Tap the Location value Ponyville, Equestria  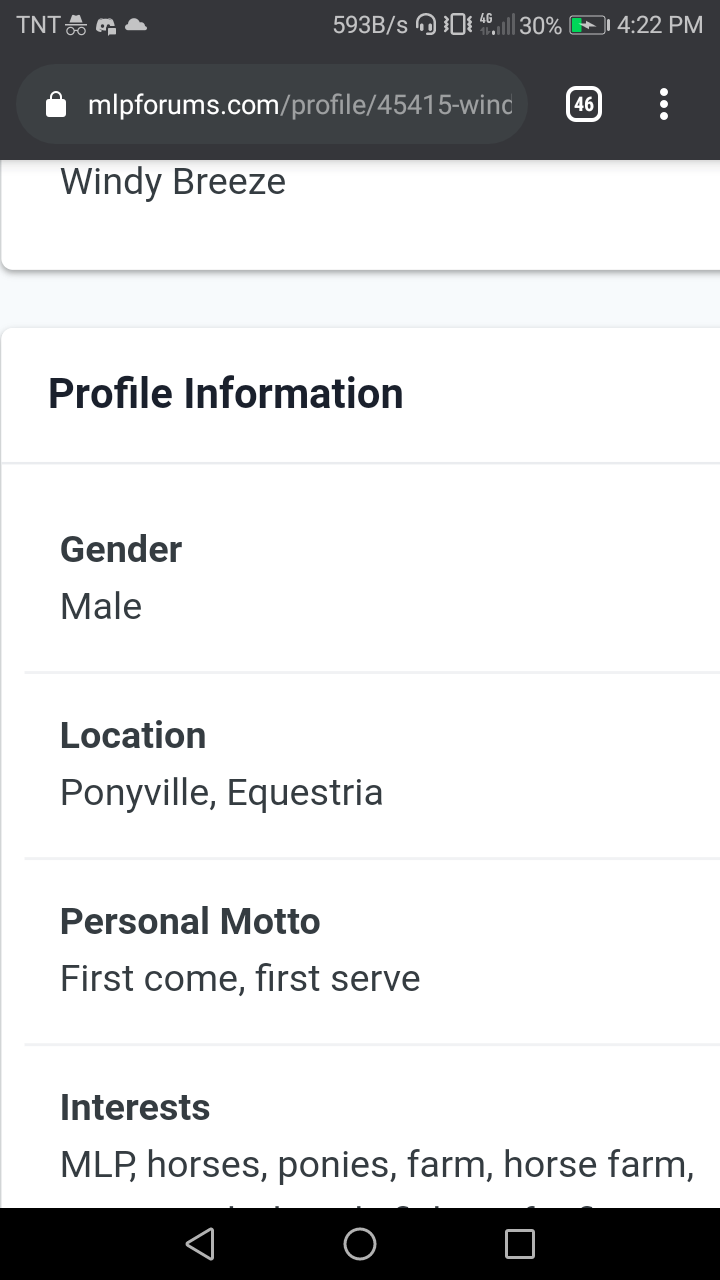tap(221, 793)
